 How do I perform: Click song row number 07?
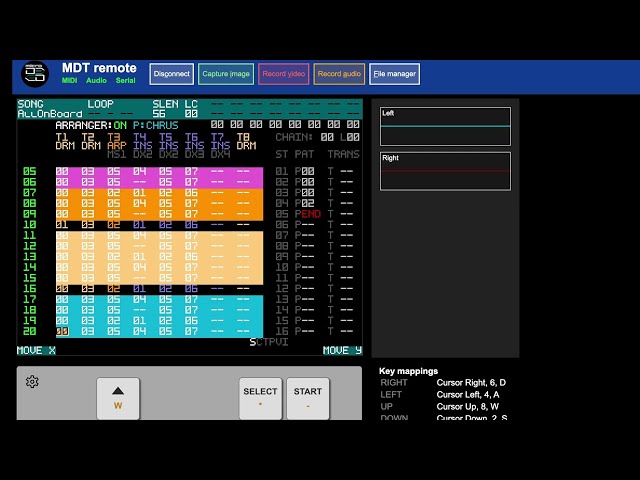(x=29, y=192)
